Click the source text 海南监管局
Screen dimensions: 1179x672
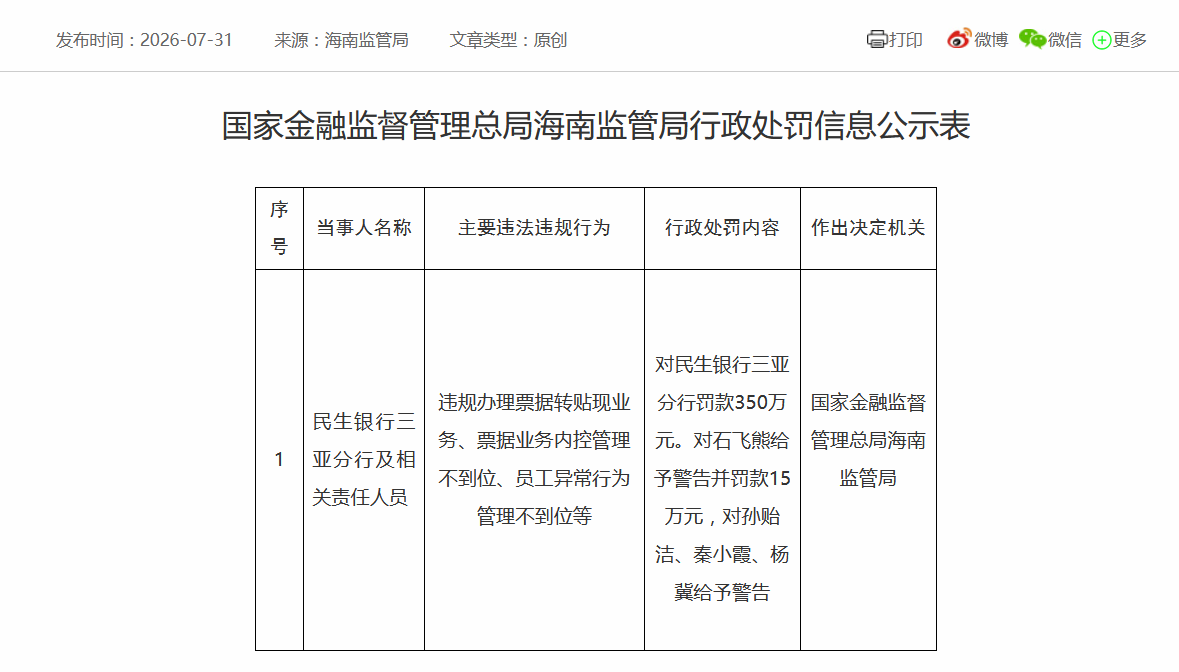click(366, 40)
